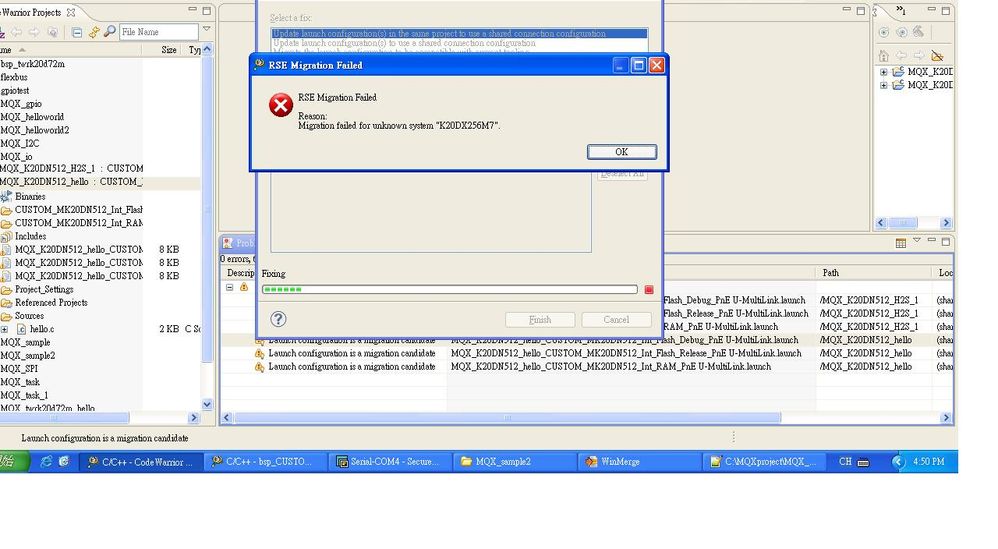
Task: Click the folder pencil icon in right panel
Action: [x=937, y=56]
